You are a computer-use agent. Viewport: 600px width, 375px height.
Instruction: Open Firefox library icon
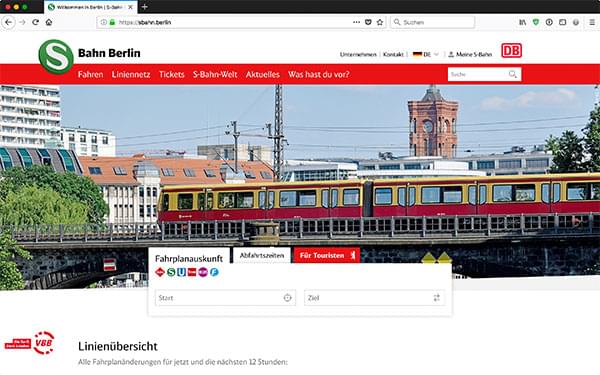point(522,22)
